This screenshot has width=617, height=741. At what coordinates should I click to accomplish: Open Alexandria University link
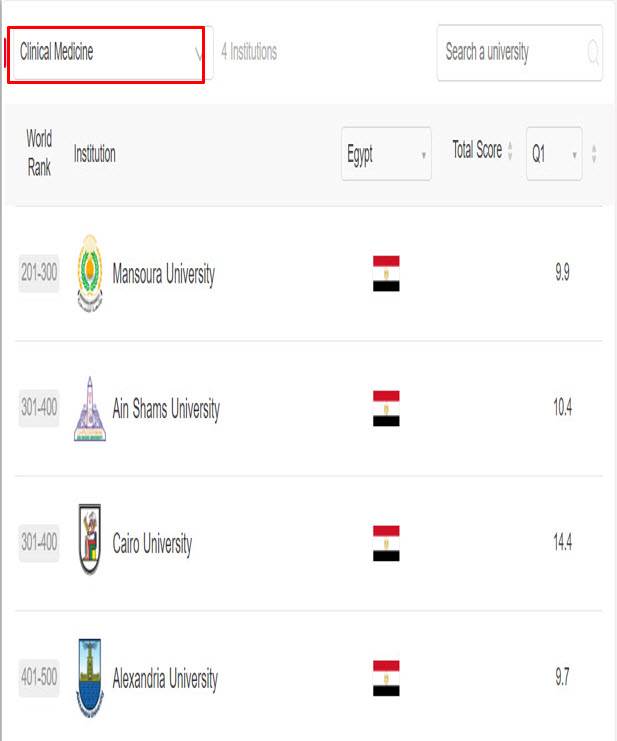point(165,679)
